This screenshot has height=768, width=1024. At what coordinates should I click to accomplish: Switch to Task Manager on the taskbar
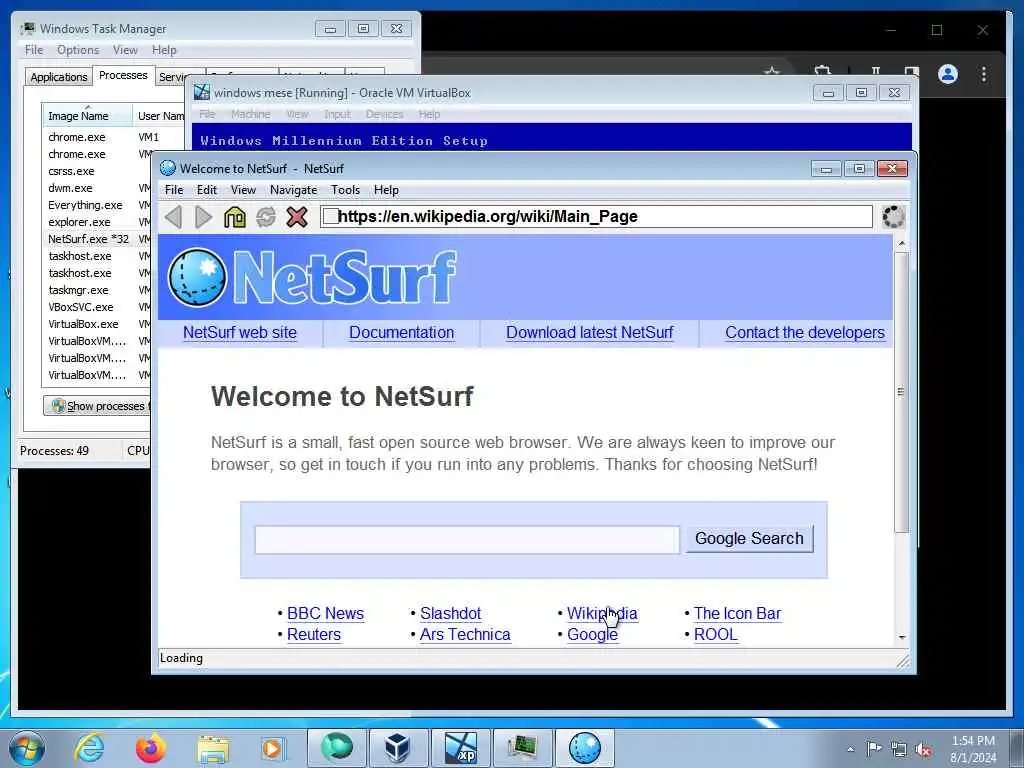tap(522, 748)
